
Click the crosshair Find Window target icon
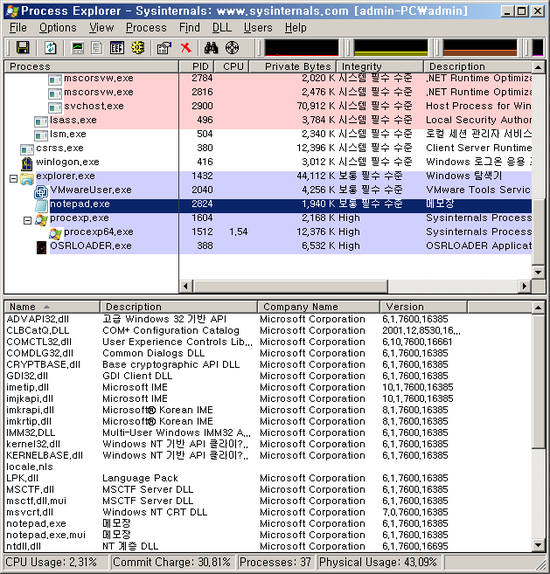click(232, 48)
